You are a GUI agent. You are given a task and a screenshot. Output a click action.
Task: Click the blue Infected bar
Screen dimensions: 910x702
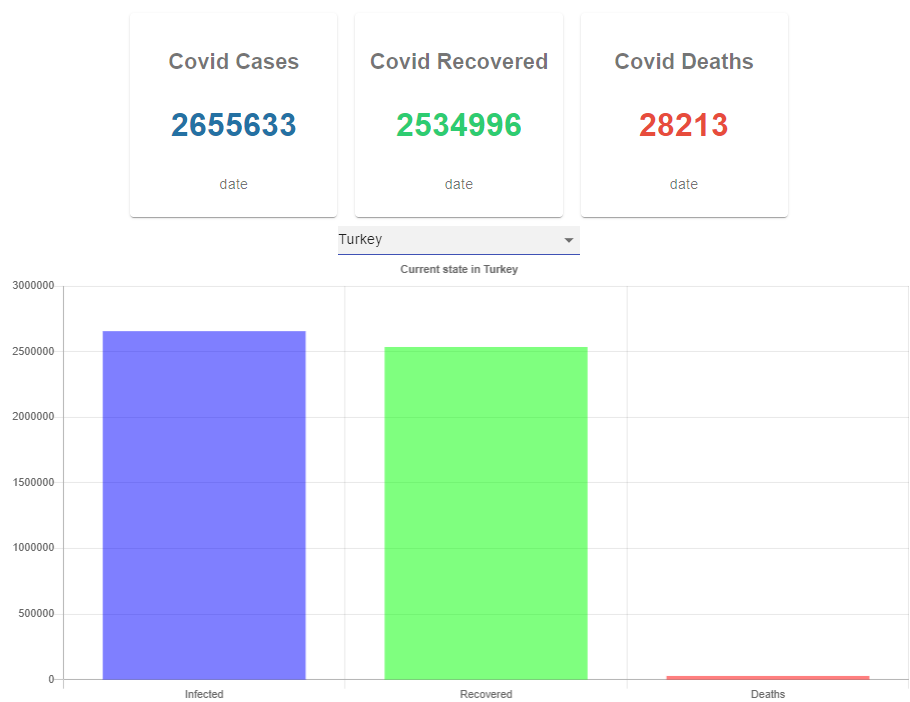coord(203,500)
